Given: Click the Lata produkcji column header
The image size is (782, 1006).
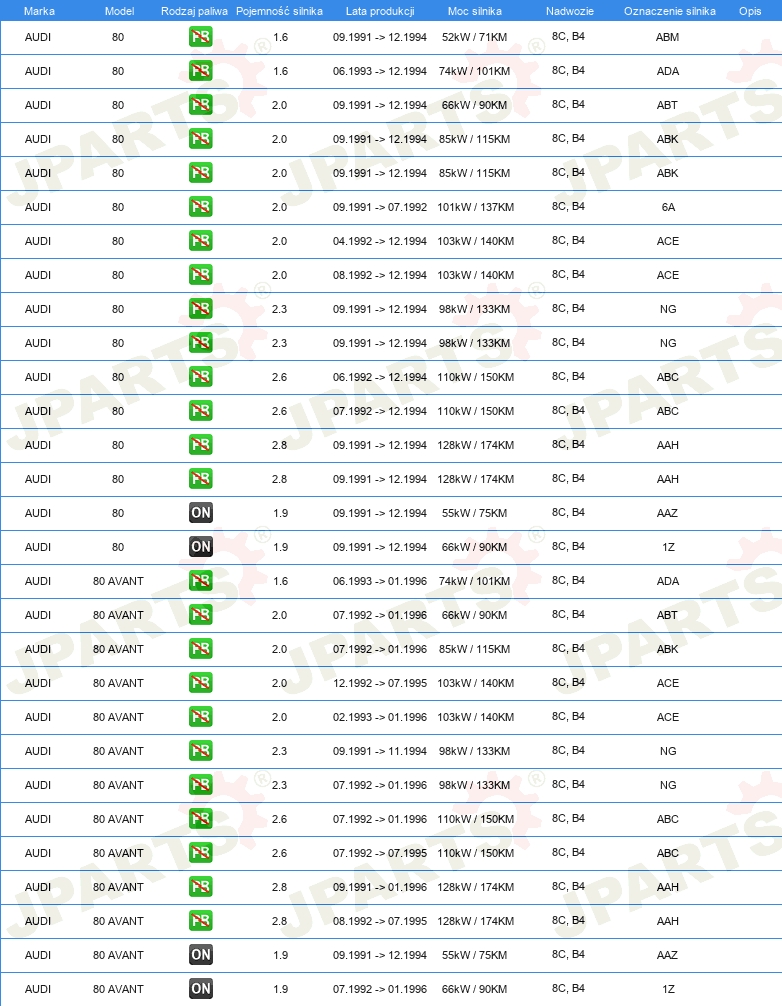Looking at the screenshot, I should (380, 11).
